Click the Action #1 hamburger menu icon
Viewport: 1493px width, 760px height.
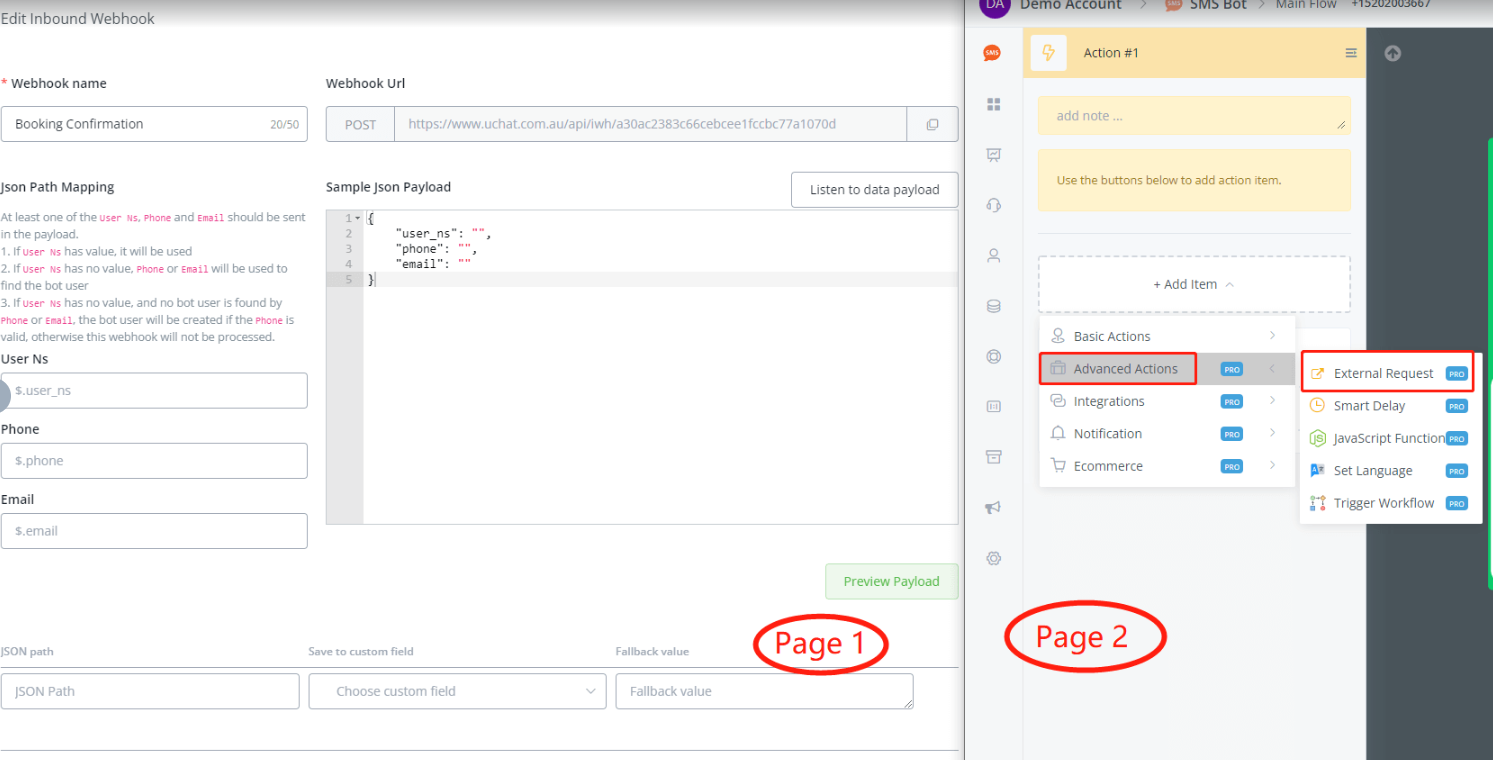click(1350, 53)
